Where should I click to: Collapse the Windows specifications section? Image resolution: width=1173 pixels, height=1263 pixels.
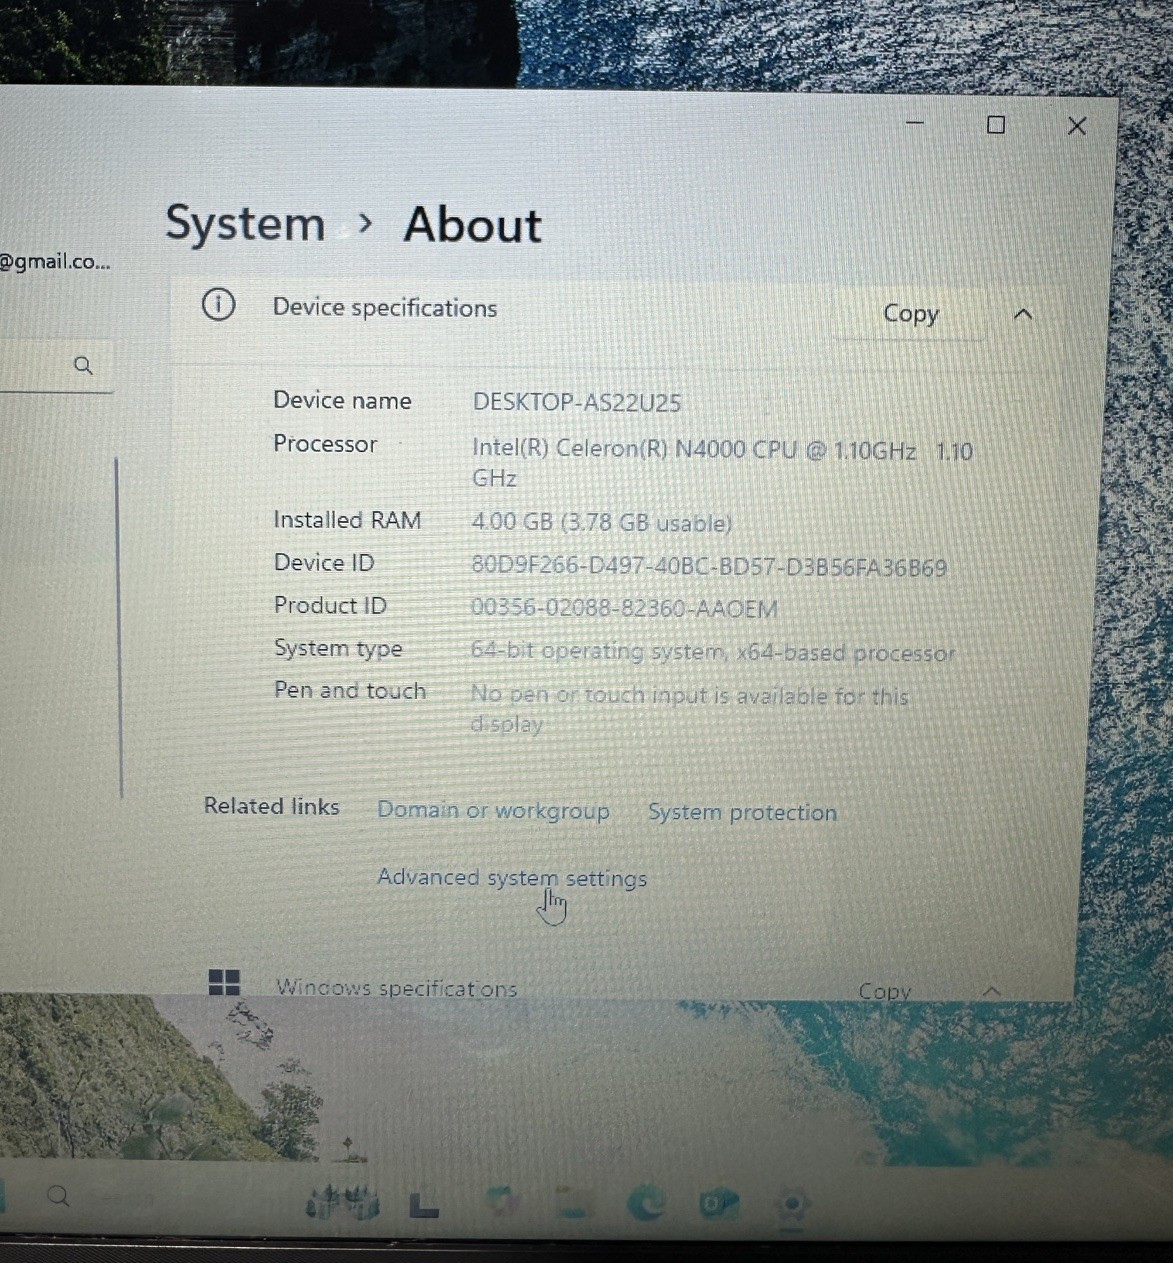pos(991,990)
